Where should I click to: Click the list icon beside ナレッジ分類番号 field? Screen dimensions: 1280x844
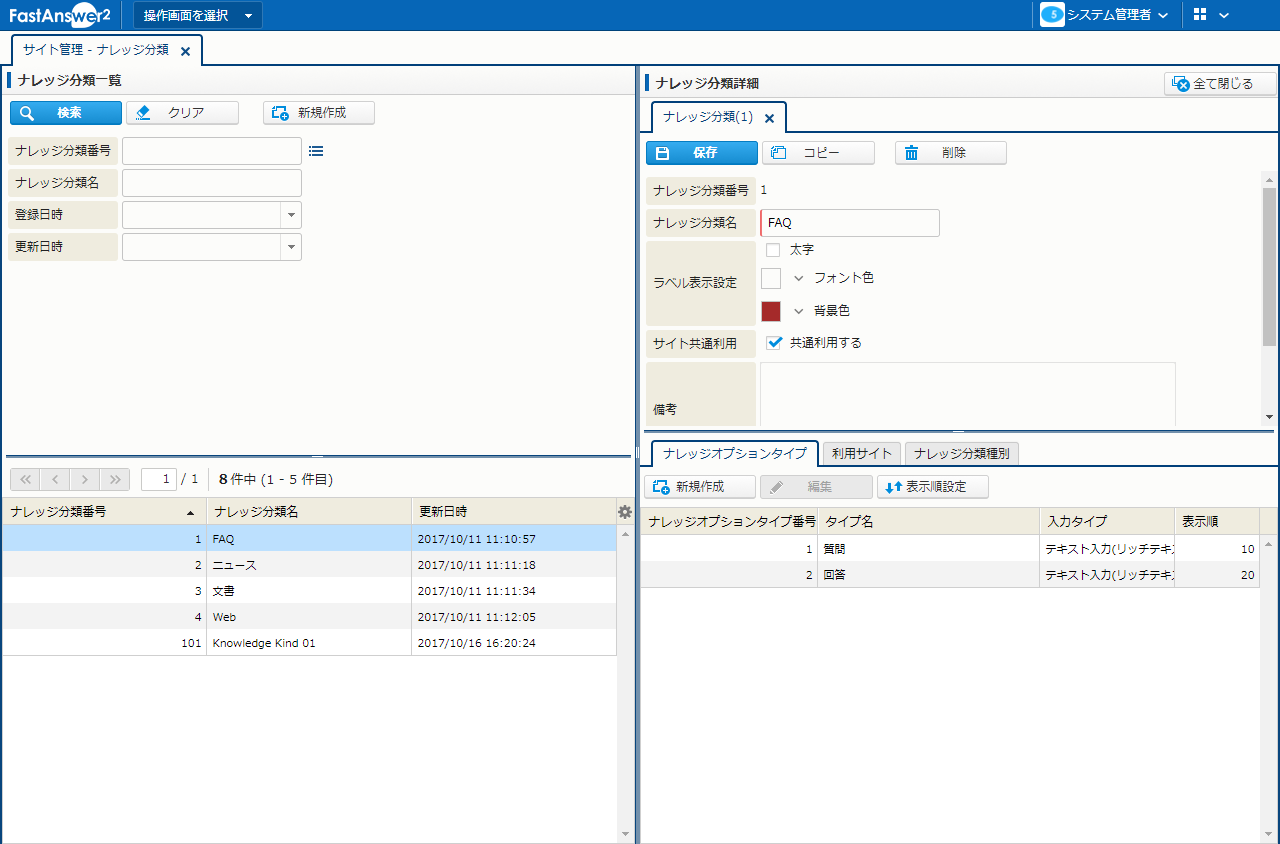click(x=316, y=151)
